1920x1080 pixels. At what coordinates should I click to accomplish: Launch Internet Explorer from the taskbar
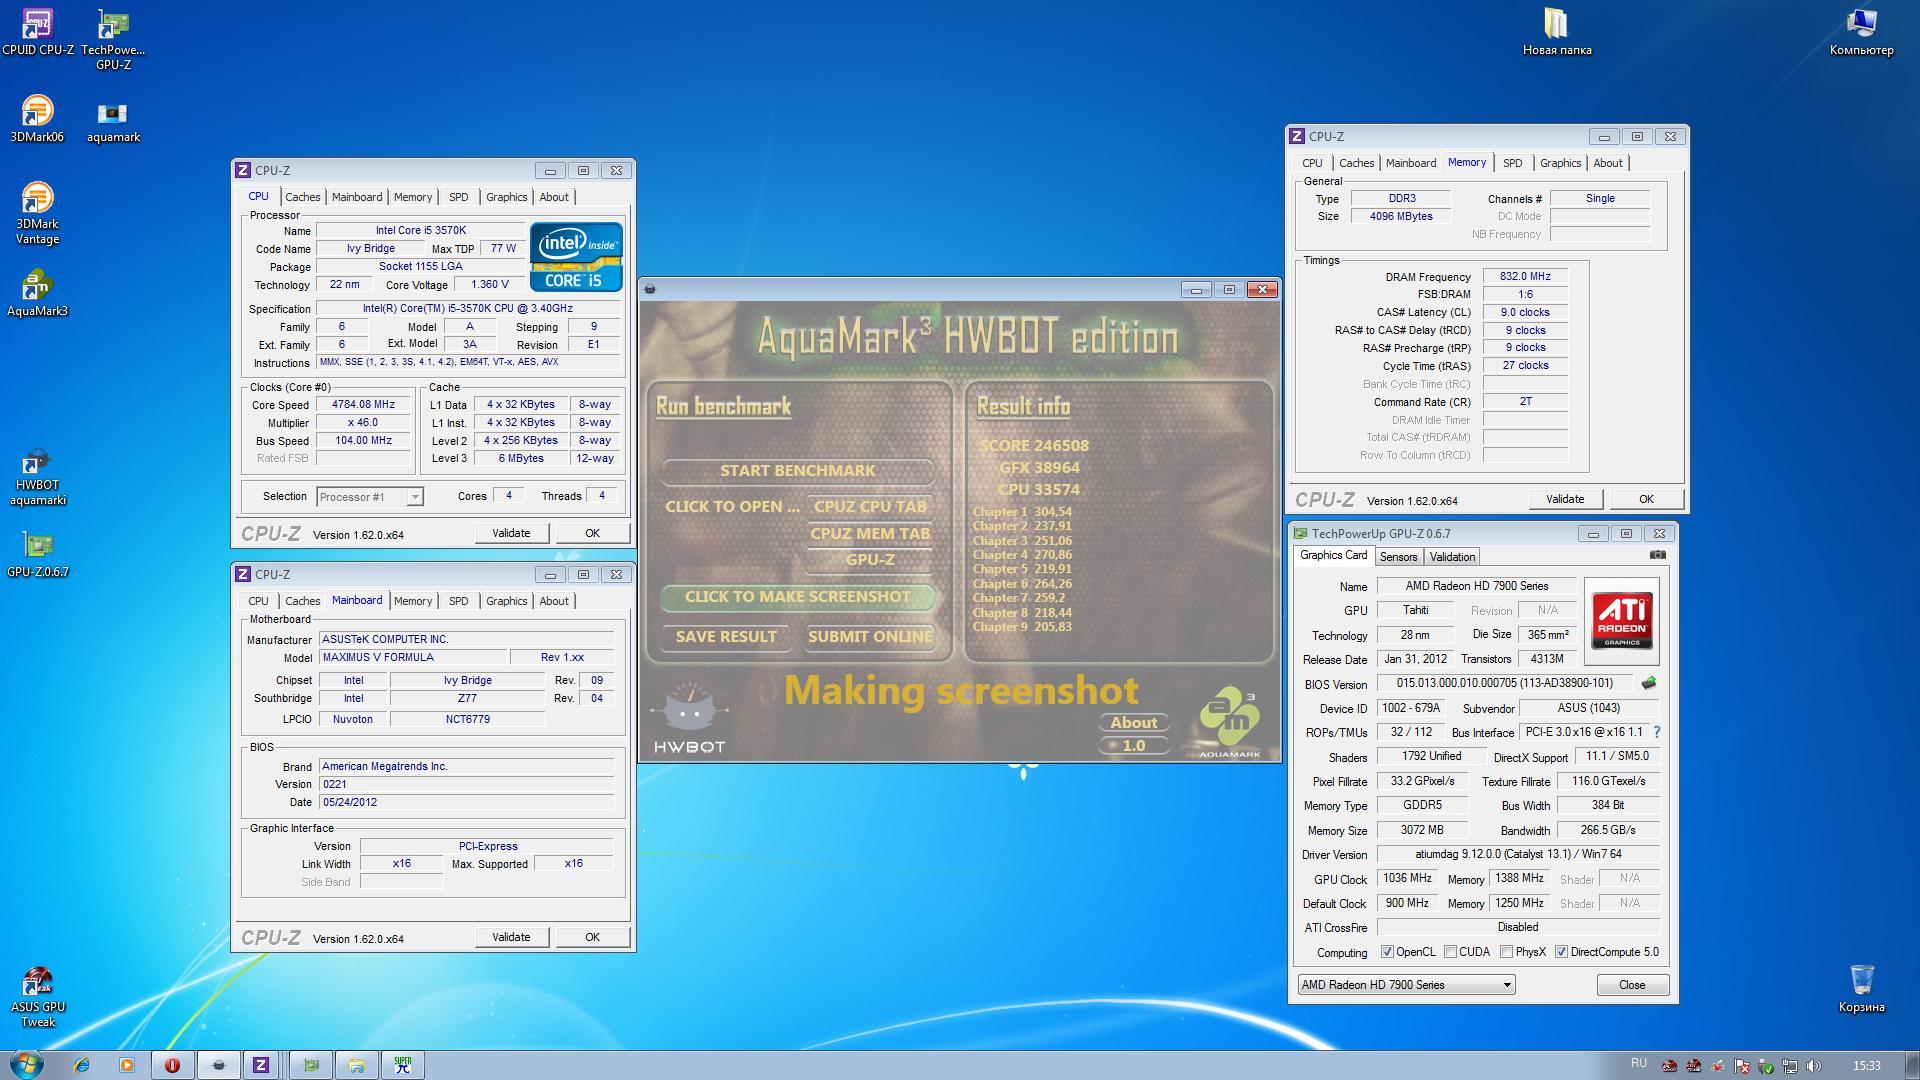81,1065
